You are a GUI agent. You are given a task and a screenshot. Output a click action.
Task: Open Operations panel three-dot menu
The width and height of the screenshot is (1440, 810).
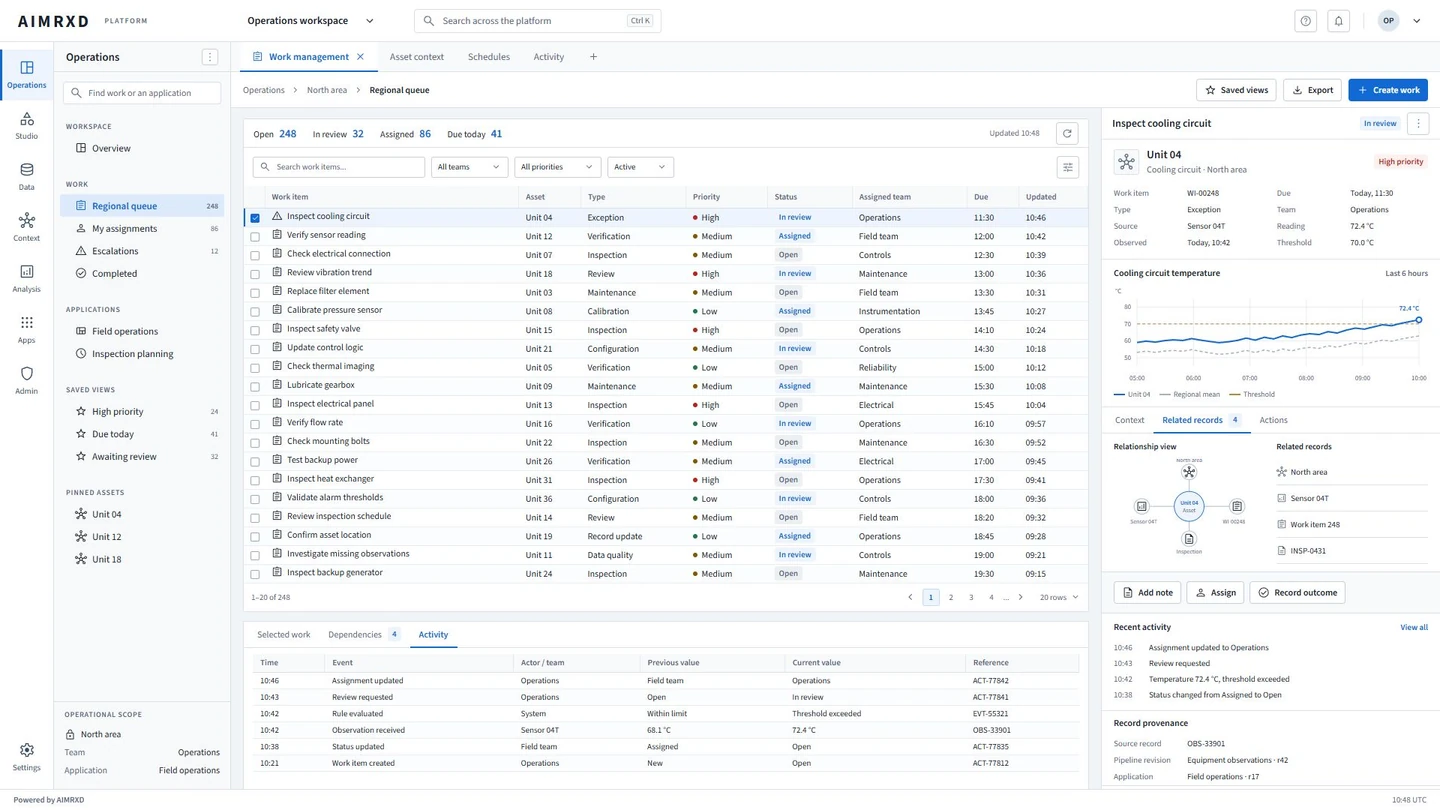pos(209,57)
